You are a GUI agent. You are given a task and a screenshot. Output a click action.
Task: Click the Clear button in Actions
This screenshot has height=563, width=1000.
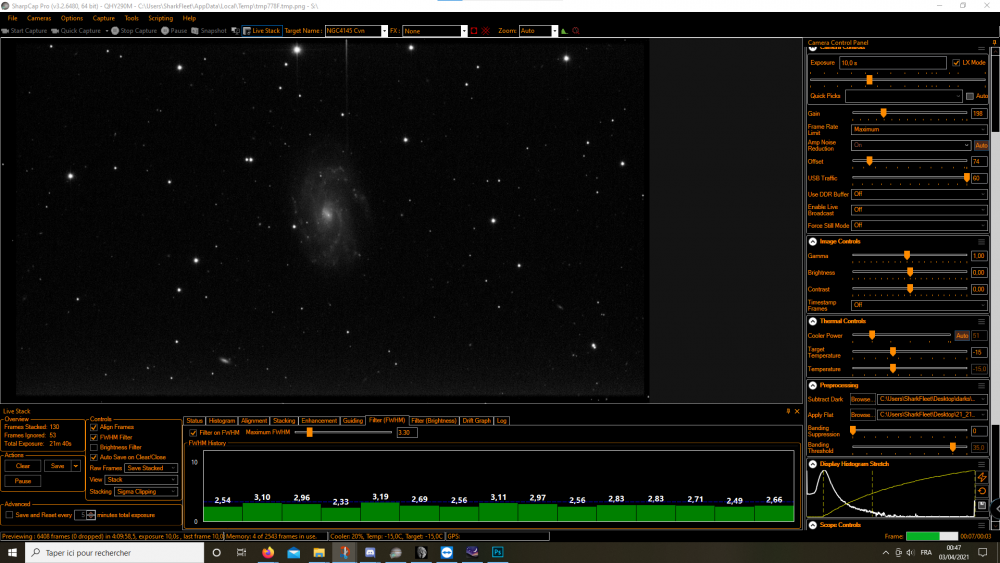coord(23,466)
